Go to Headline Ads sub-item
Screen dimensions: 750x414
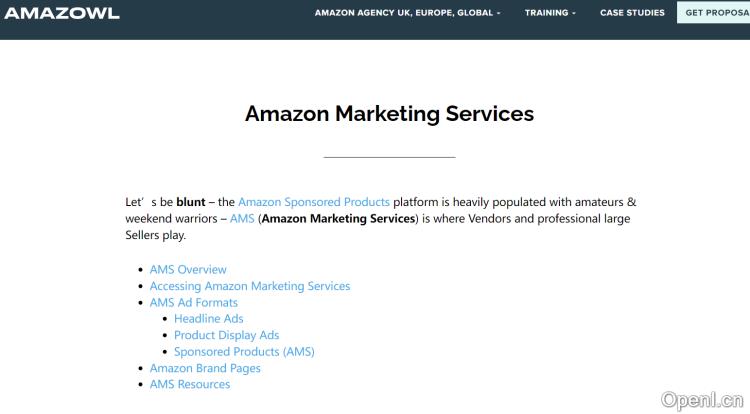209,319
